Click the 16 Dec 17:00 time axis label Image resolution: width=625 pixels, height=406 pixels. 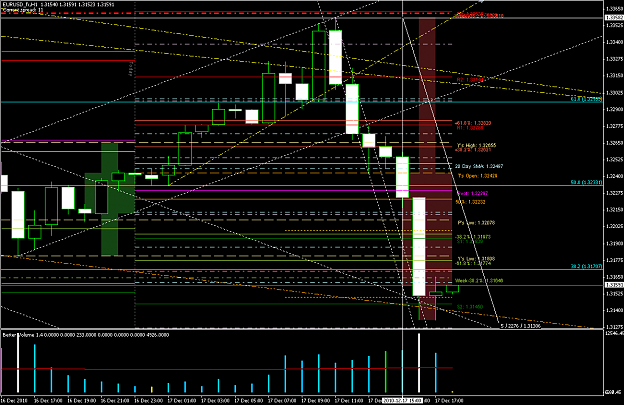pyautogui.click(x=48, y=400)
